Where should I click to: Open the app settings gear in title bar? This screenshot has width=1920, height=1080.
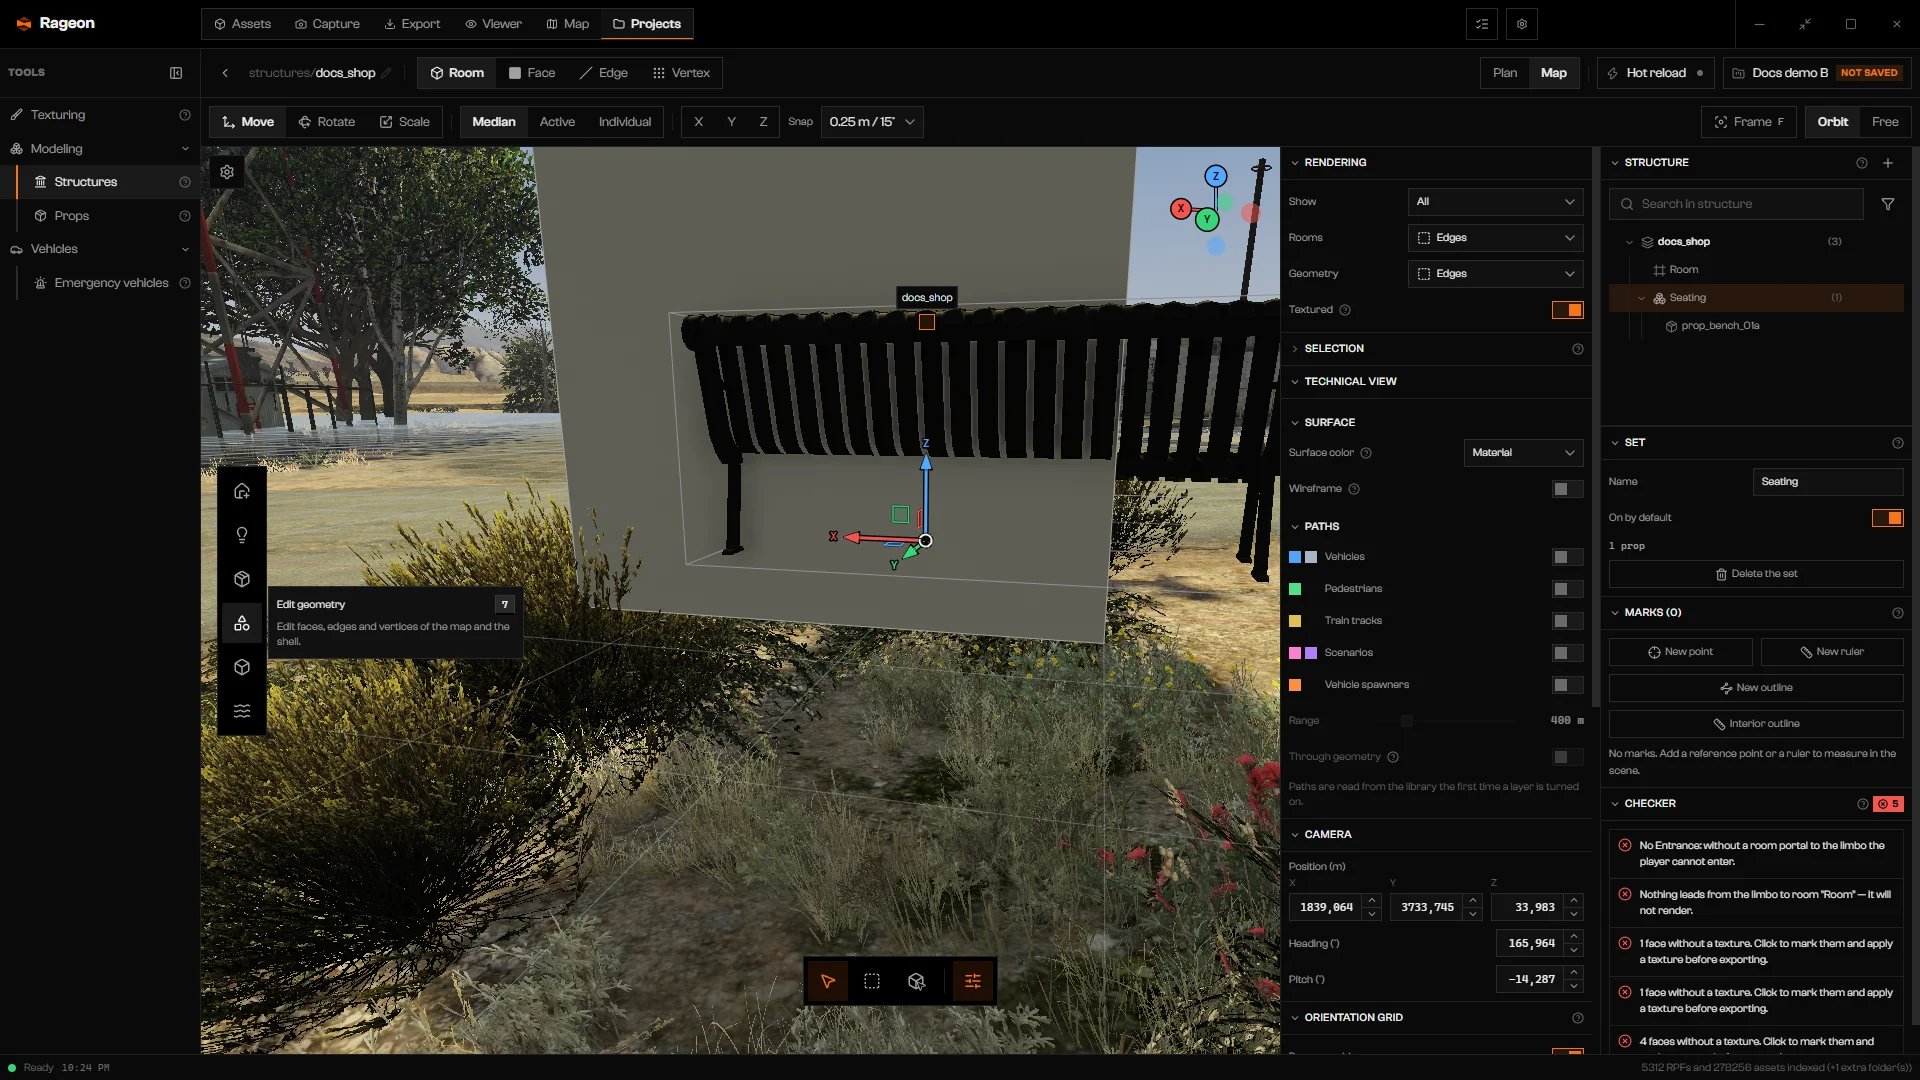1522,24
